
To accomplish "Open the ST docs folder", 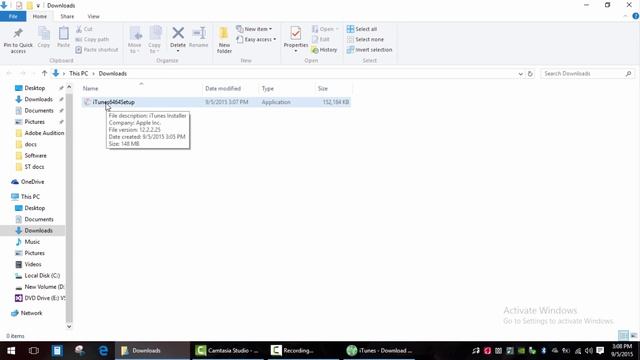I will (34, 167).
